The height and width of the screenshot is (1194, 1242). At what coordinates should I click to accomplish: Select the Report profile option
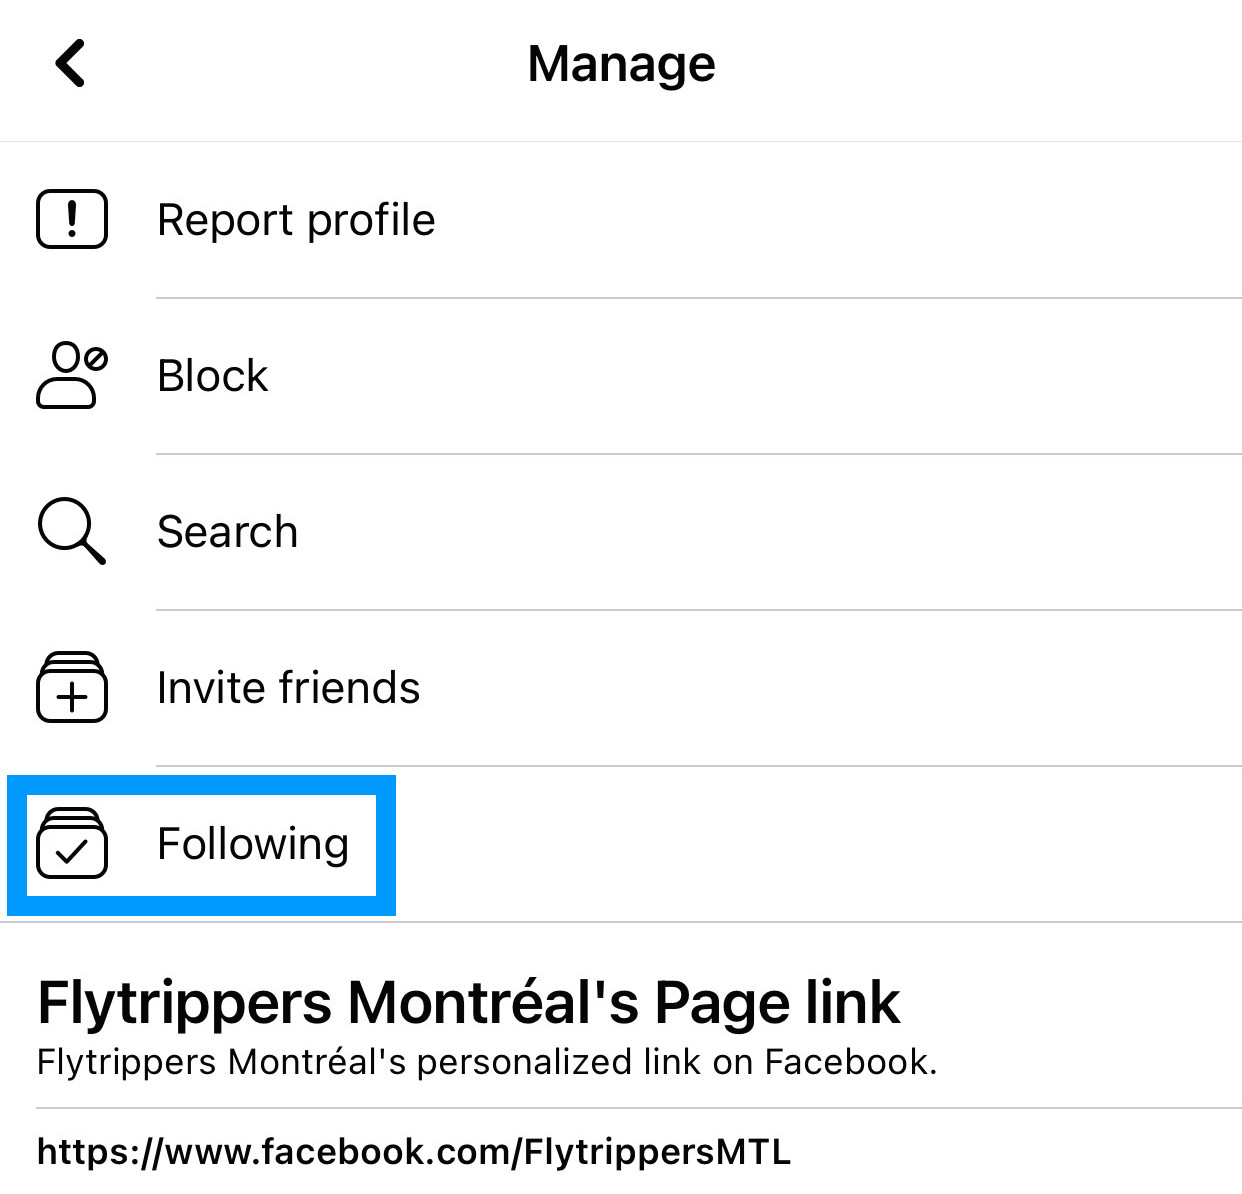coord(296,220)
